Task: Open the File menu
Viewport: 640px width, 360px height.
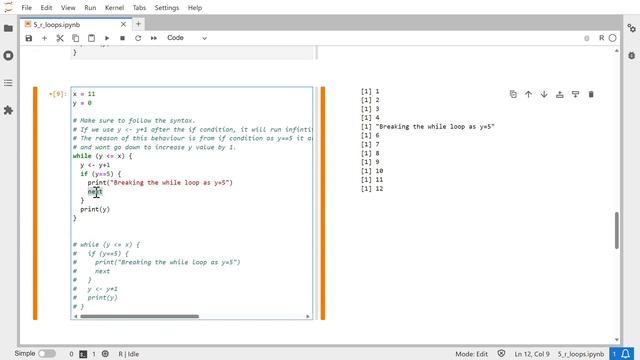Action: pyautogui.click(x=27, y=8)
